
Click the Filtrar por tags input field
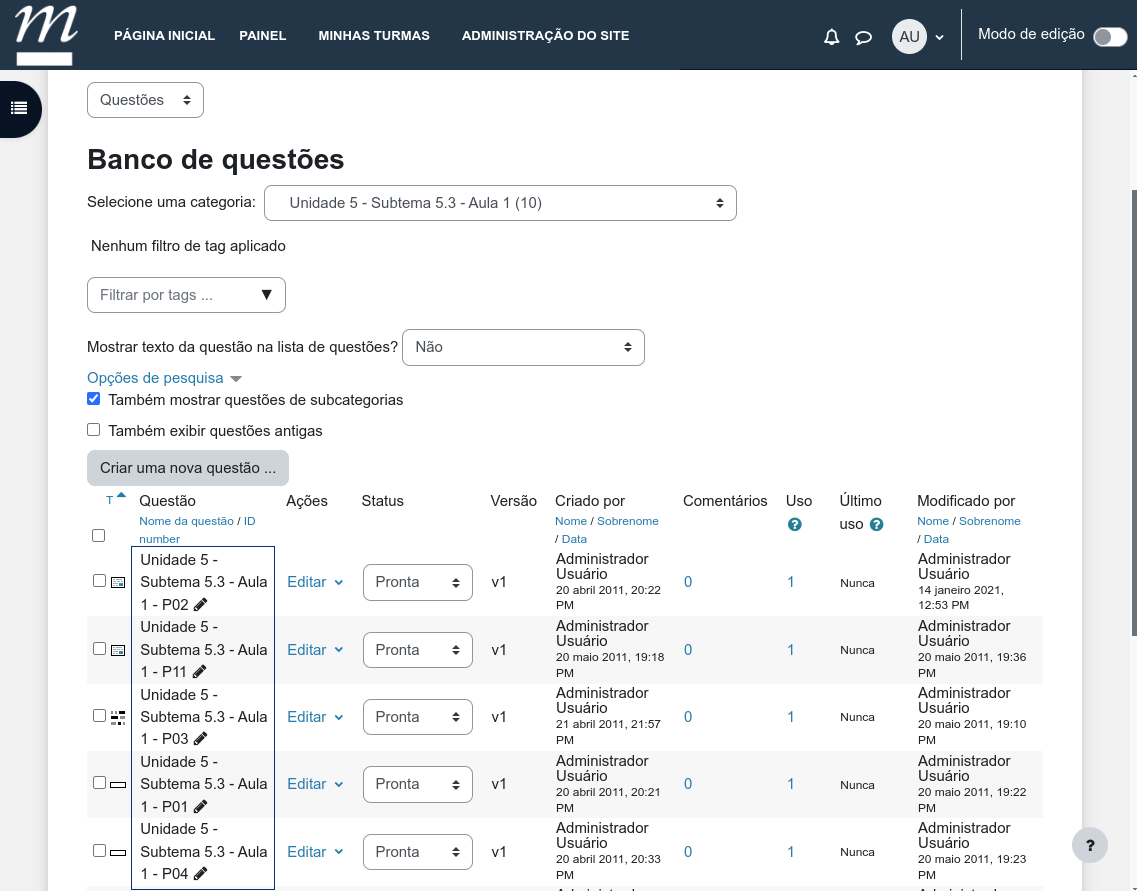pyautogui.click(x=175, y=295)
